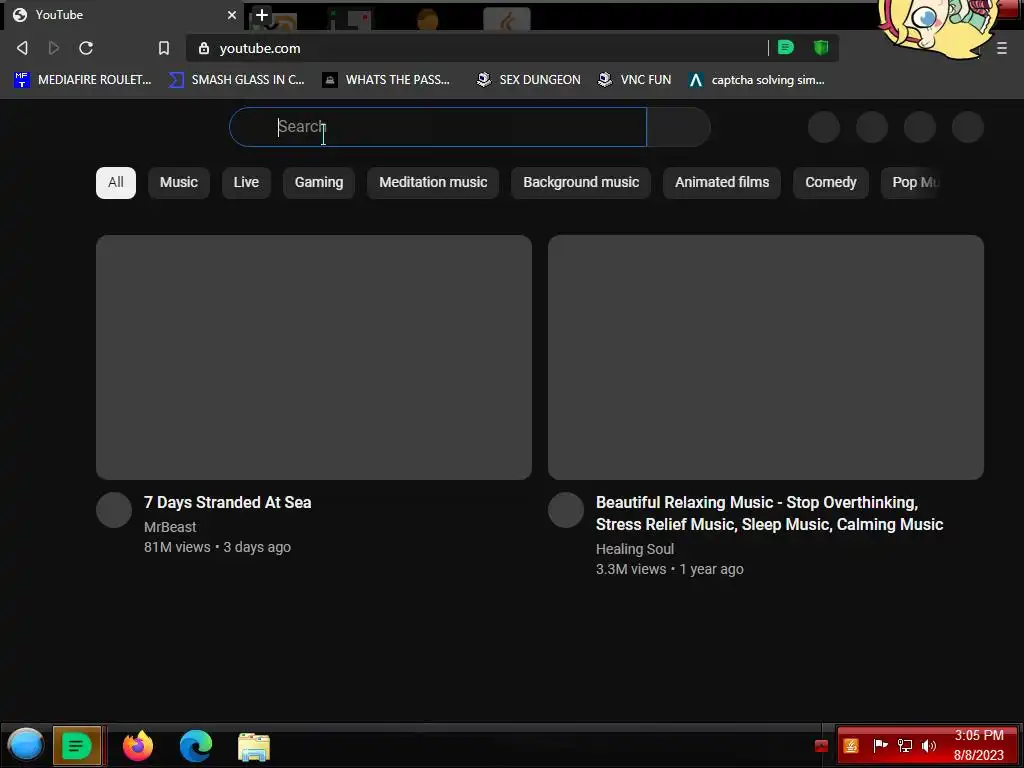
Task: Open the green chat app on the taskbar
Action: pos(77,746)
